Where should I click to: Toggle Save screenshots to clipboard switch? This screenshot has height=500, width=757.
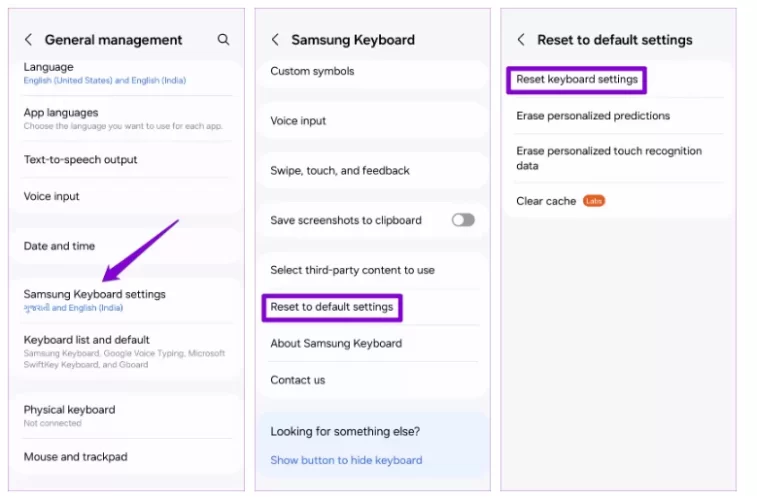click(x=462, y=220)
